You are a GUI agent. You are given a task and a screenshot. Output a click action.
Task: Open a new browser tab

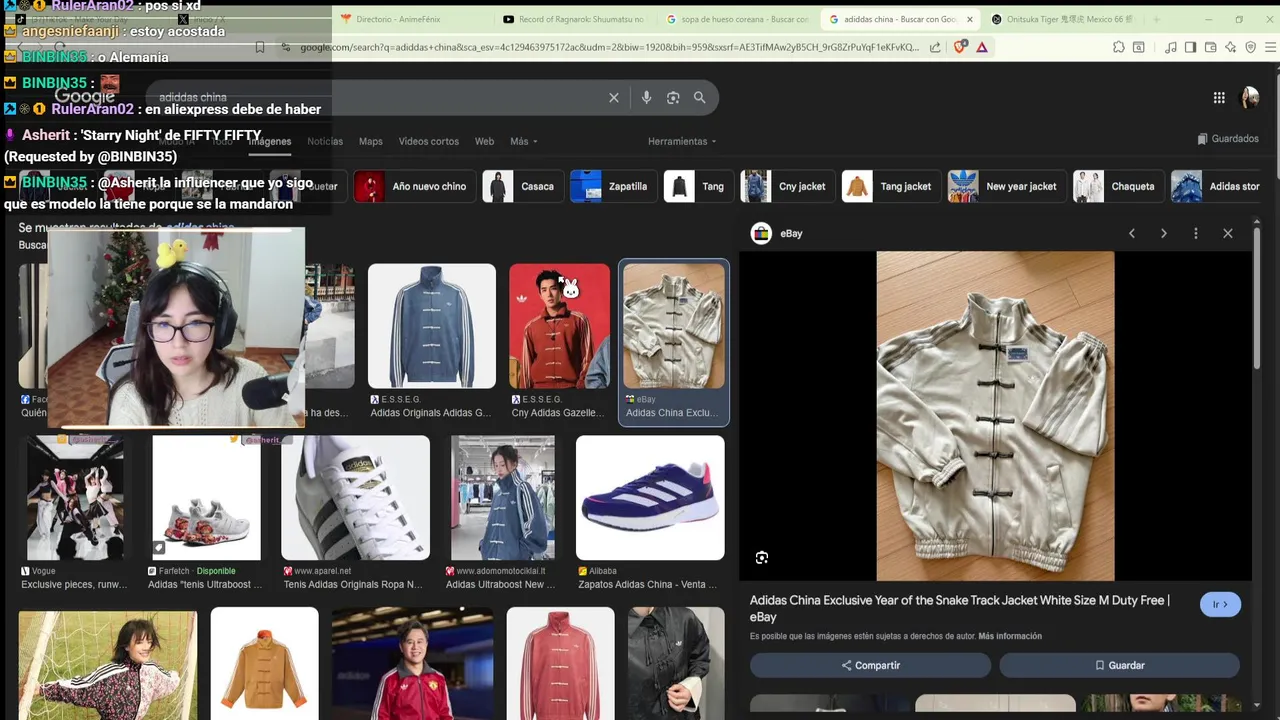(x=1156, y=19)
